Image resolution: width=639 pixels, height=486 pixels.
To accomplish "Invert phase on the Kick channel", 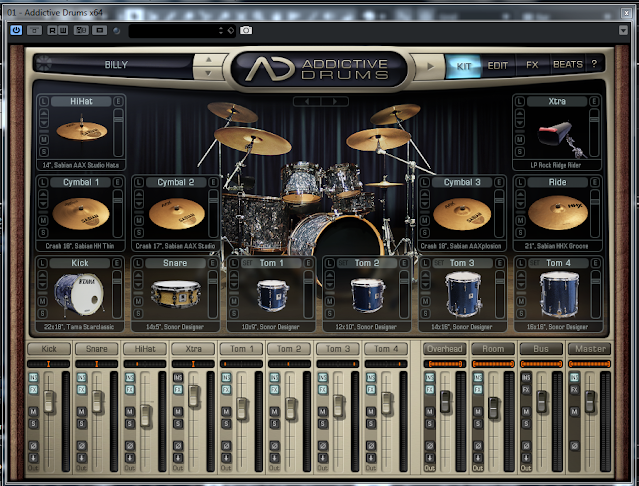I will pos(33,445).
